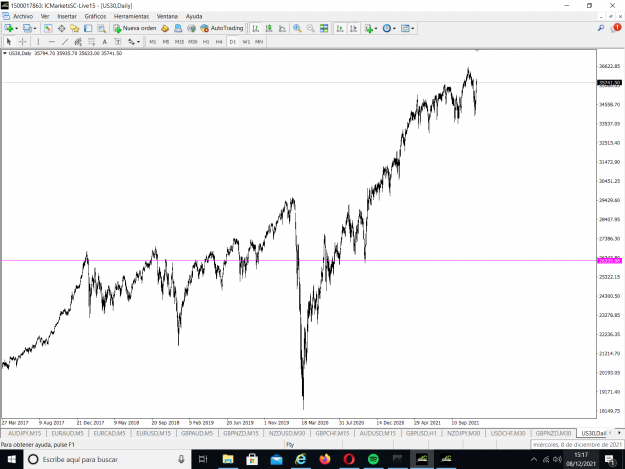
Task: Switch chart to candlesticks type
Action: (269, 28)
